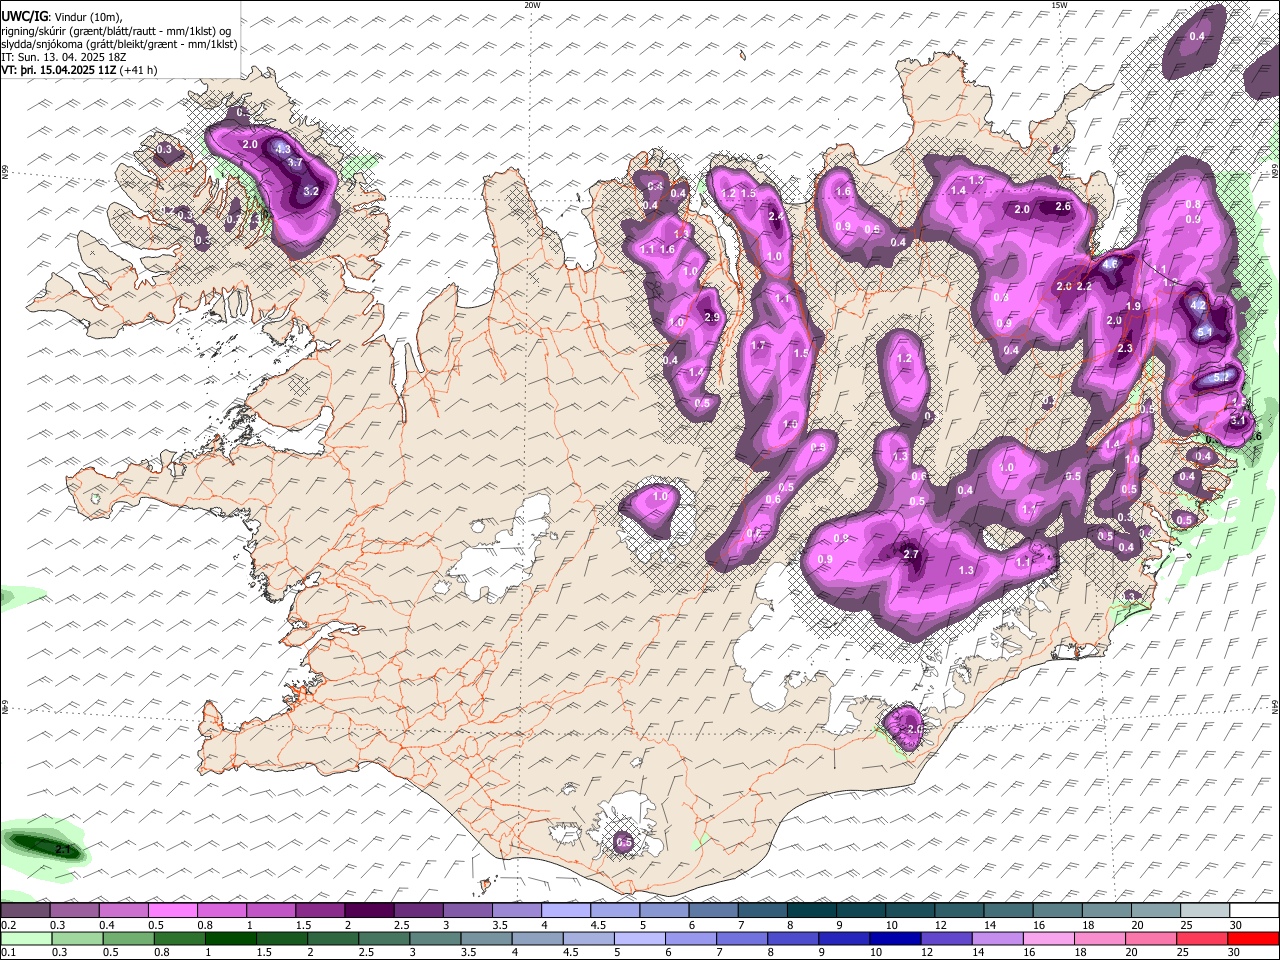Click the 'rigning/skúrir' legend description line

coord(116,31)
